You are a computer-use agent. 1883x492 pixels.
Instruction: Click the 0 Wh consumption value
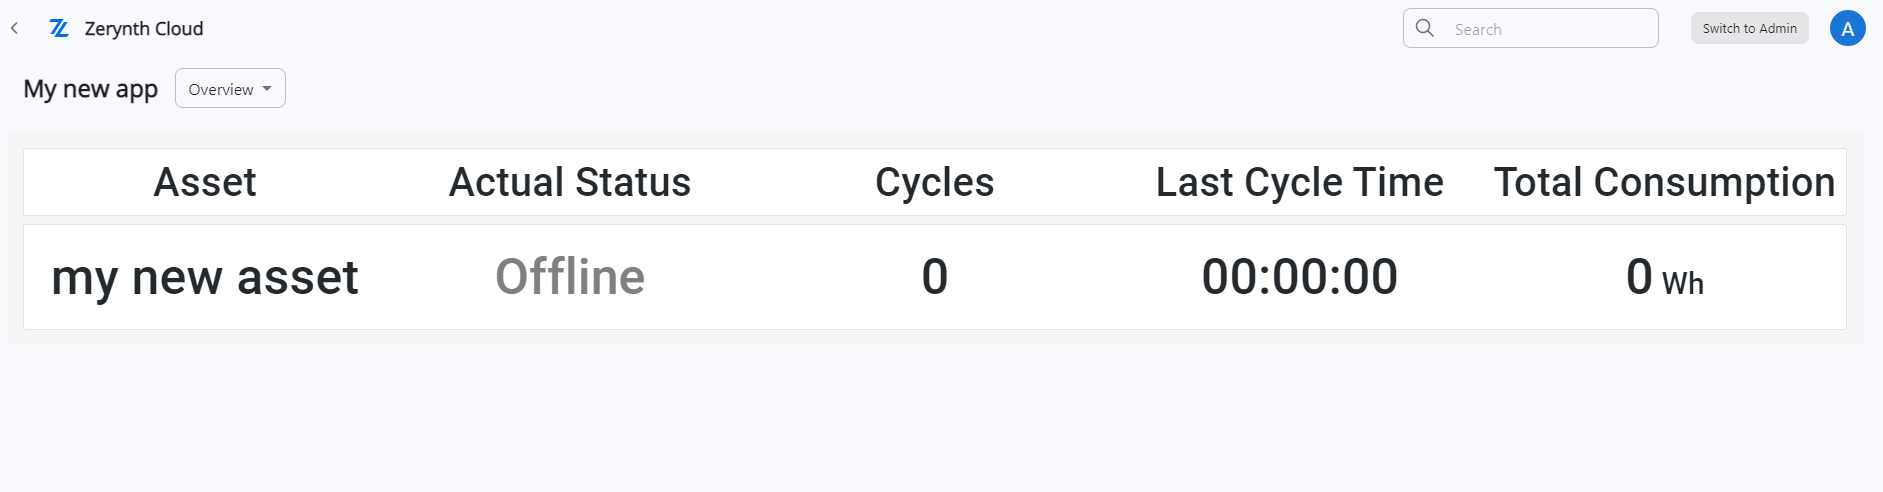[x=1665, y=277]
